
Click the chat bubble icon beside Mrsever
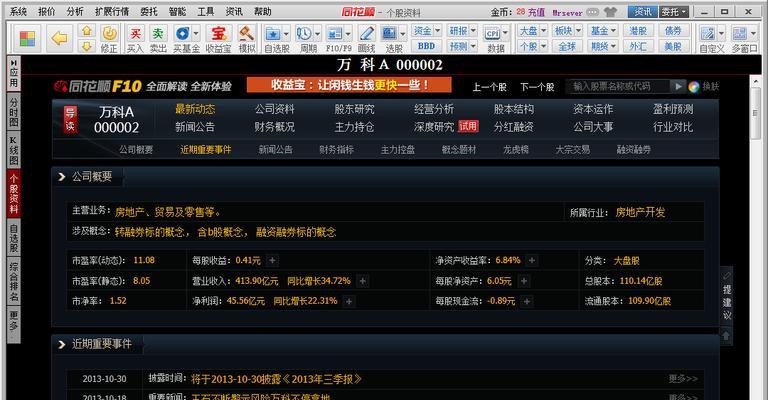pos(593,12)
